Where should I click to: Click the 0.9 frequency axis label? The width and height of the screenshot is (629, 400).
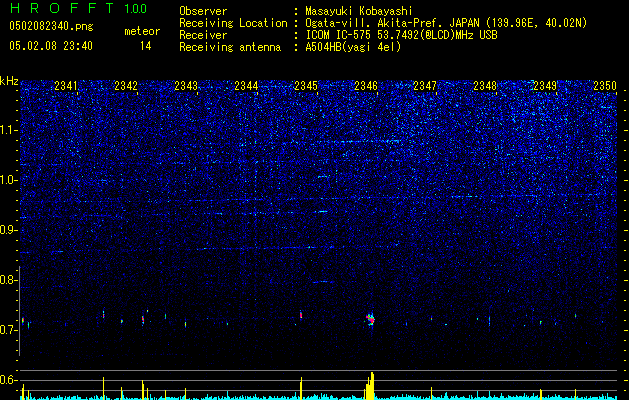(x=8, y=230)
